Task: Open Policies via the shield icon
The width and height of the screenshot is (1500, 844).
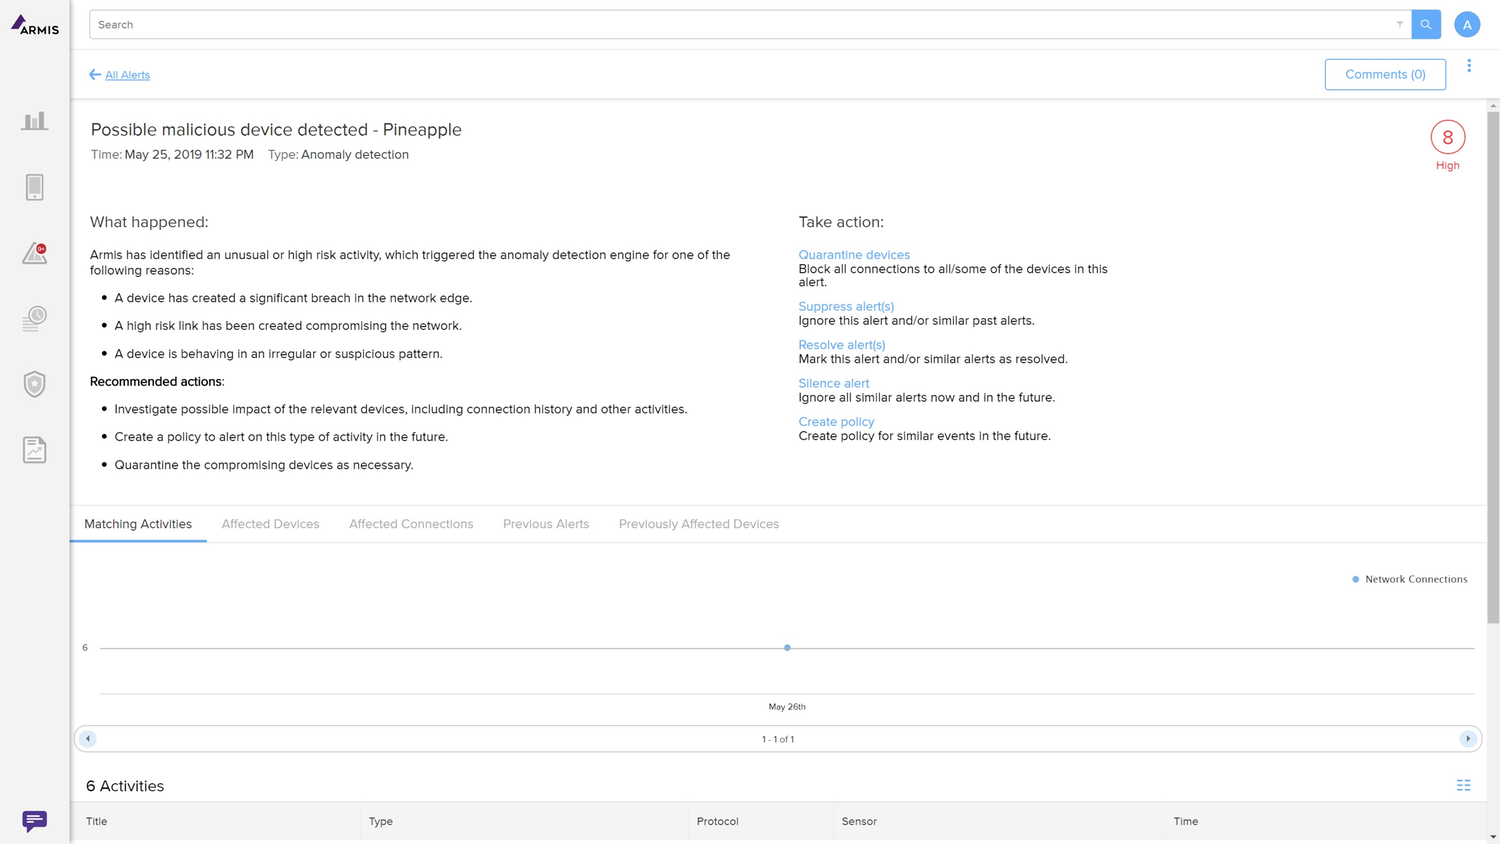Action: coord(34,384)
